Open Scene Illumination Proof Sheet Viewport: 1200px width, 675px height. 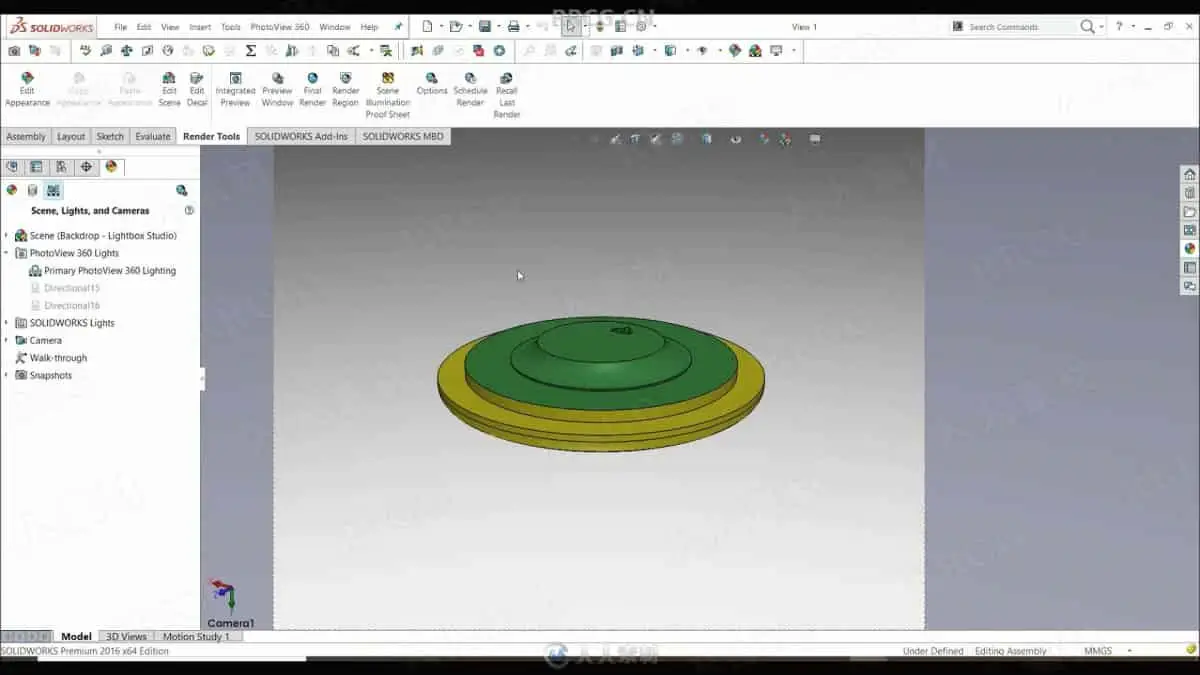[x=387, y=95]
